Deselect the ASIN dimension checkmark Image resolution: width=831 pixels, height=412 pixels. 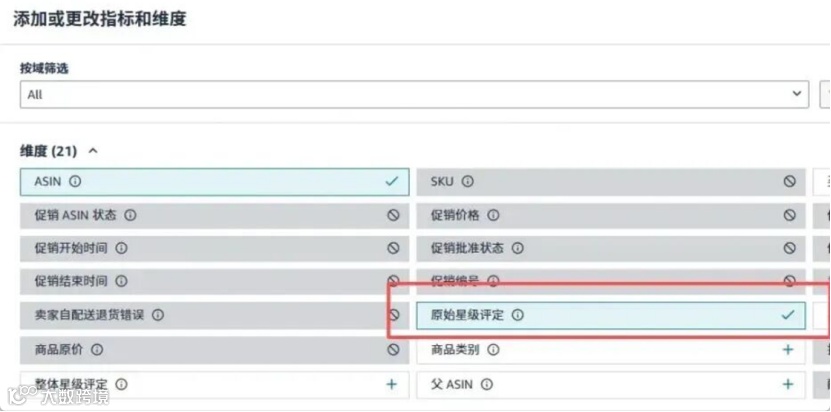[391, 182]
